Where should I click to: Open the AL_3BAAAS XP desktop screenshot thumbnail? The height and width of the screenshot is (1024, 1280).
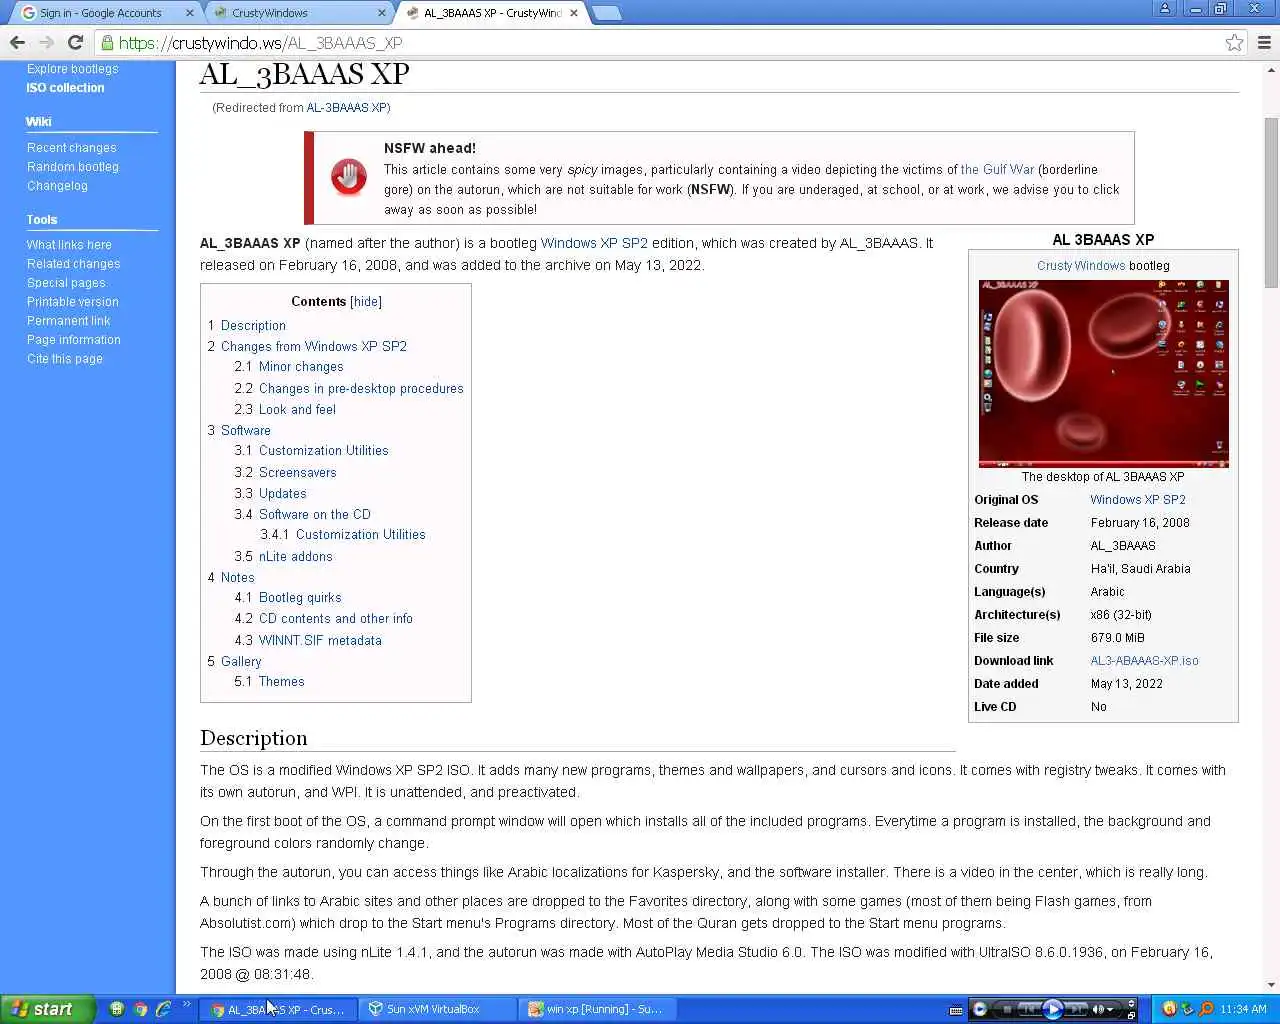click(x=1103, y=373)
